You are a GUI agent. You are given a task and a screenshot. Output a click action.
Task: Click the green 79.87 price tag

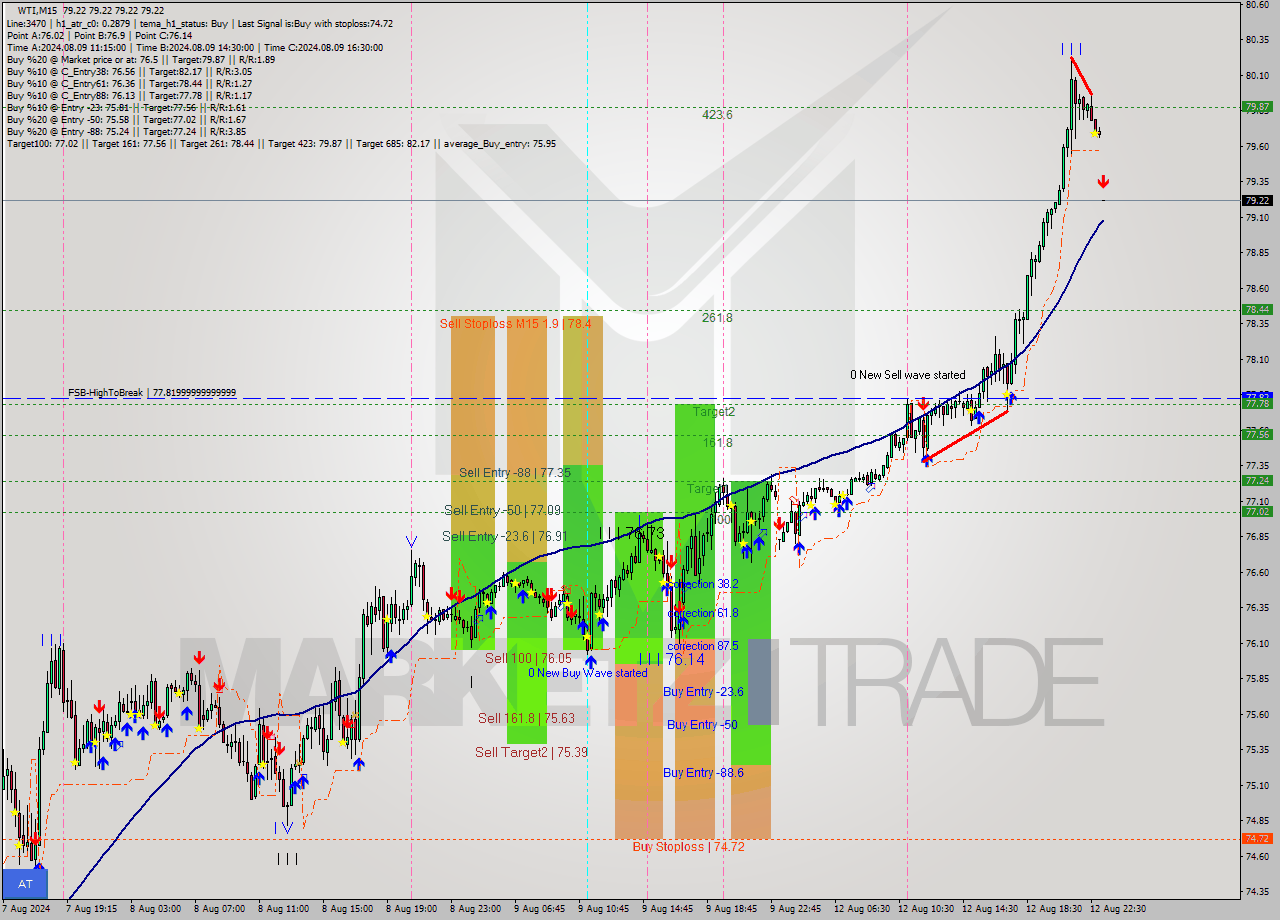tap(1257, 107)
